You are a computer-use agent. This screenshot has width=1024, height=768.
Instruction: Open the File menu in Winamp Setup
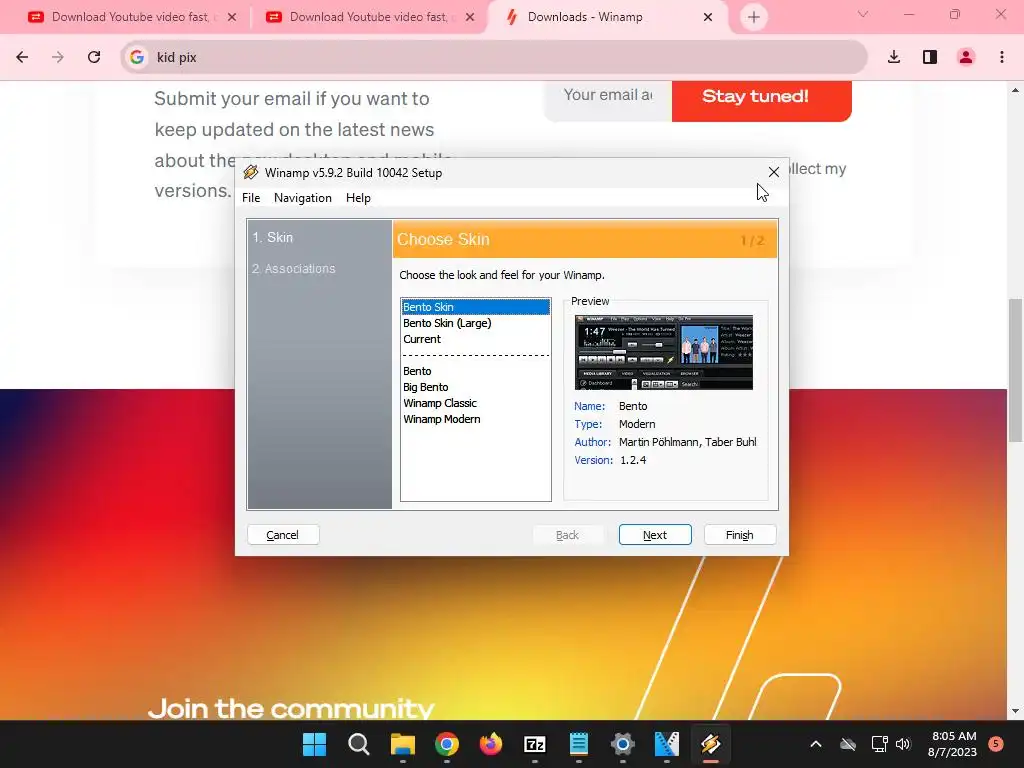click(251, 198)
